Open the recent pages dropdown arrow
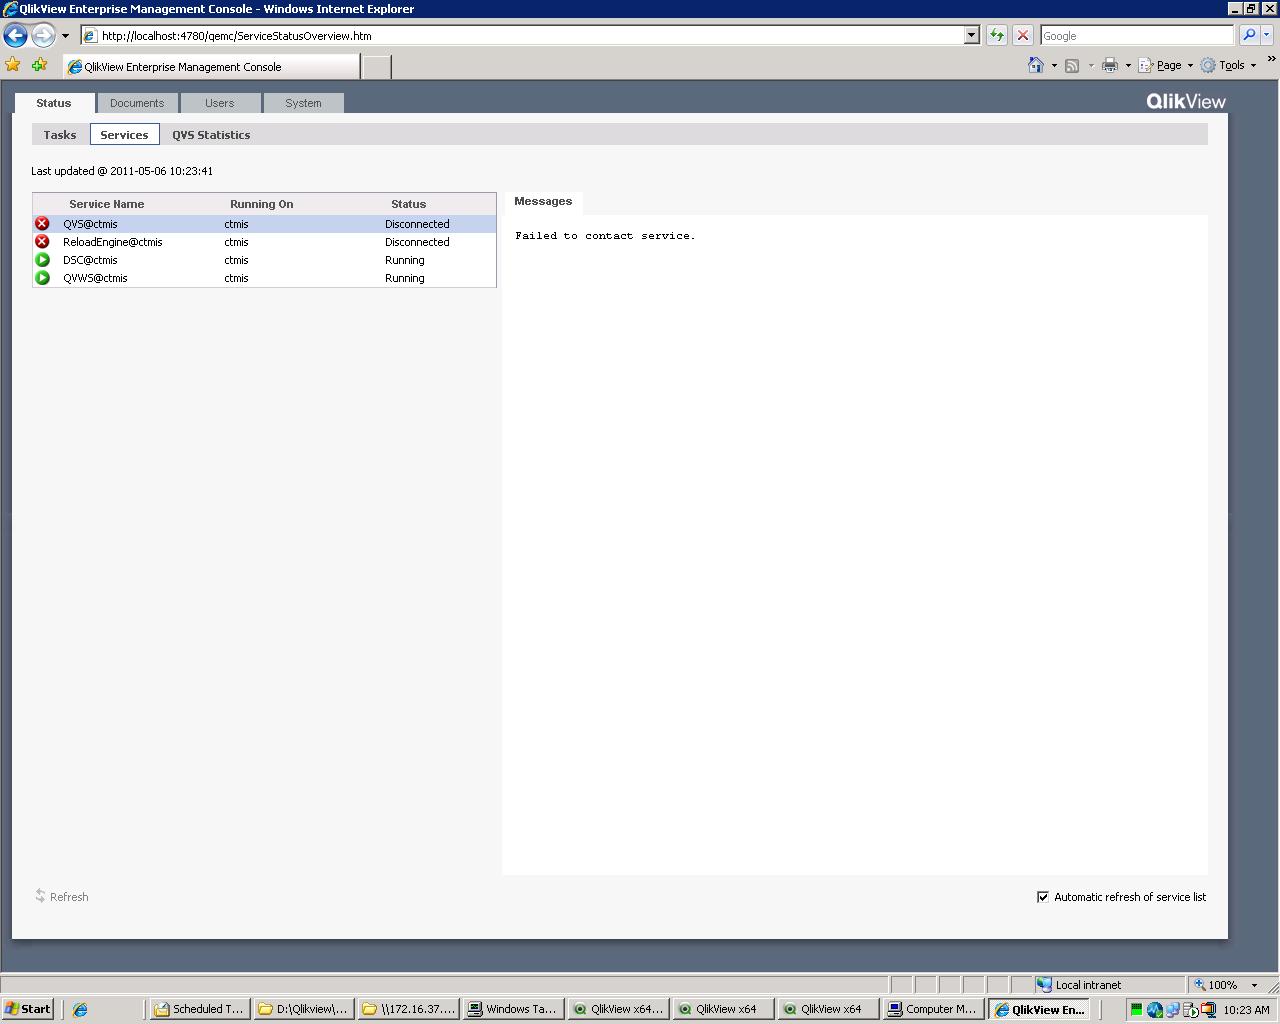Viewport: 1280px width, 1024px height. point(65,36)
